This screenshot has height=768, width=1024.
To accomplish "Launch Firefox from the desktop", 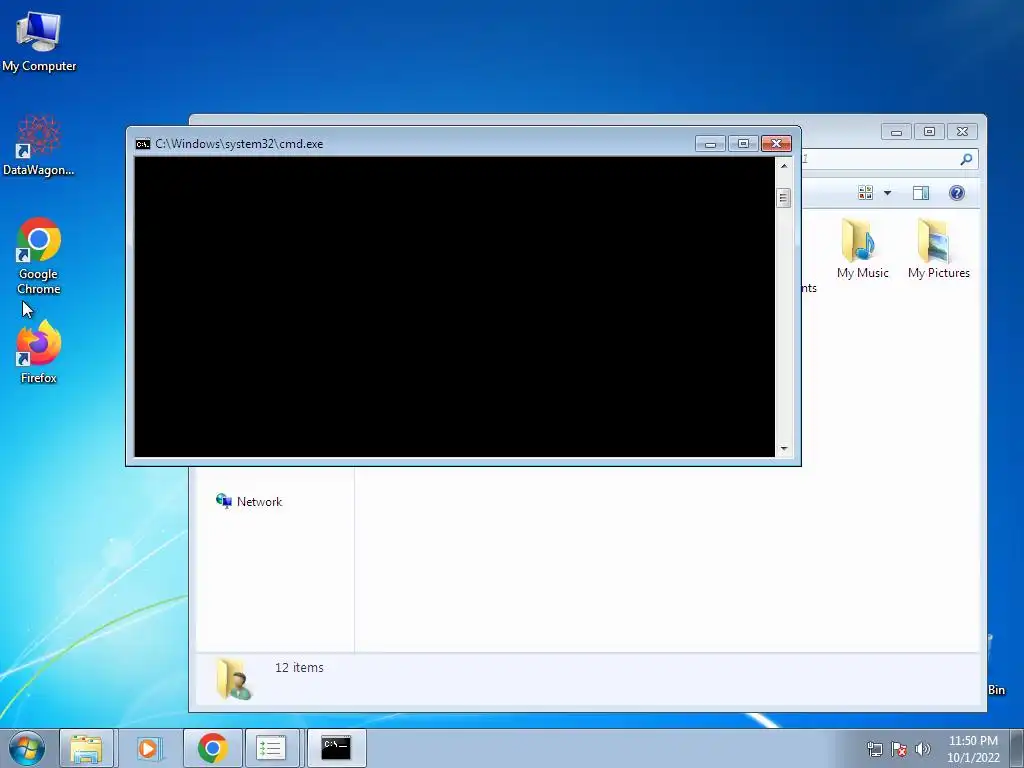I will (39, 353).
